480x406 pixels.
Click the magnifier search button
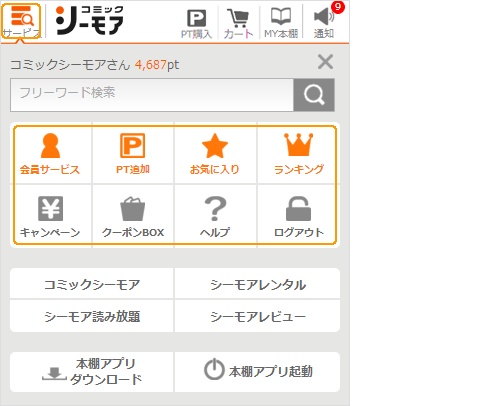tap(314, 95)
